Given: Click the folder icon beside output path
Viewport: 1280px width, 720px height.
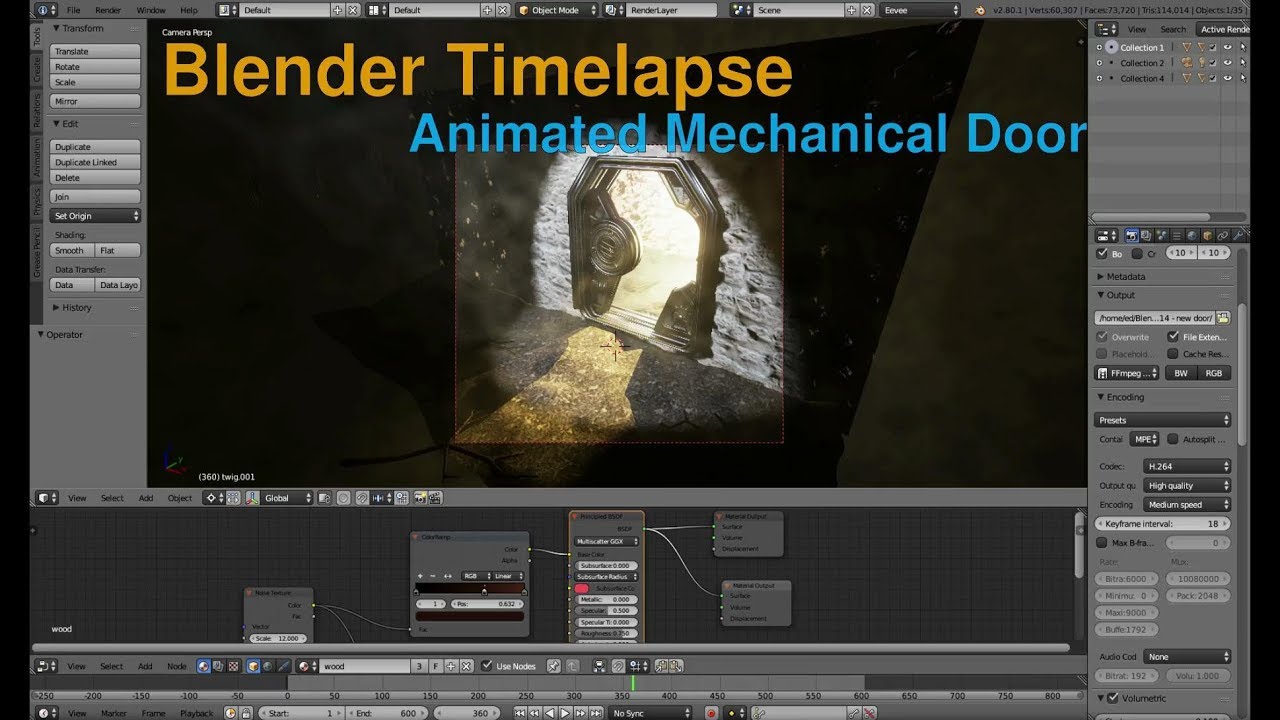Looking at the screenshot, I should click(x=1224, y=318).
